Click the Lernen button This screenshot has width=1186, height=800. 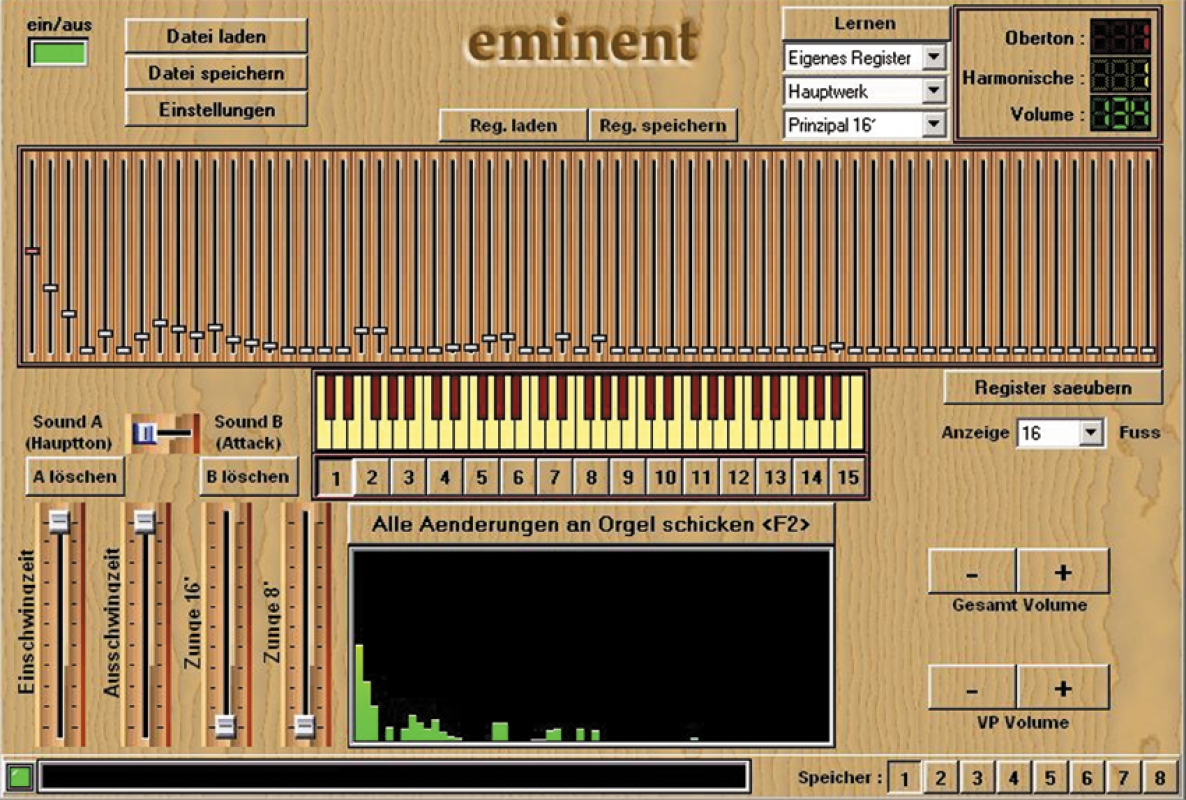point(865,23)
